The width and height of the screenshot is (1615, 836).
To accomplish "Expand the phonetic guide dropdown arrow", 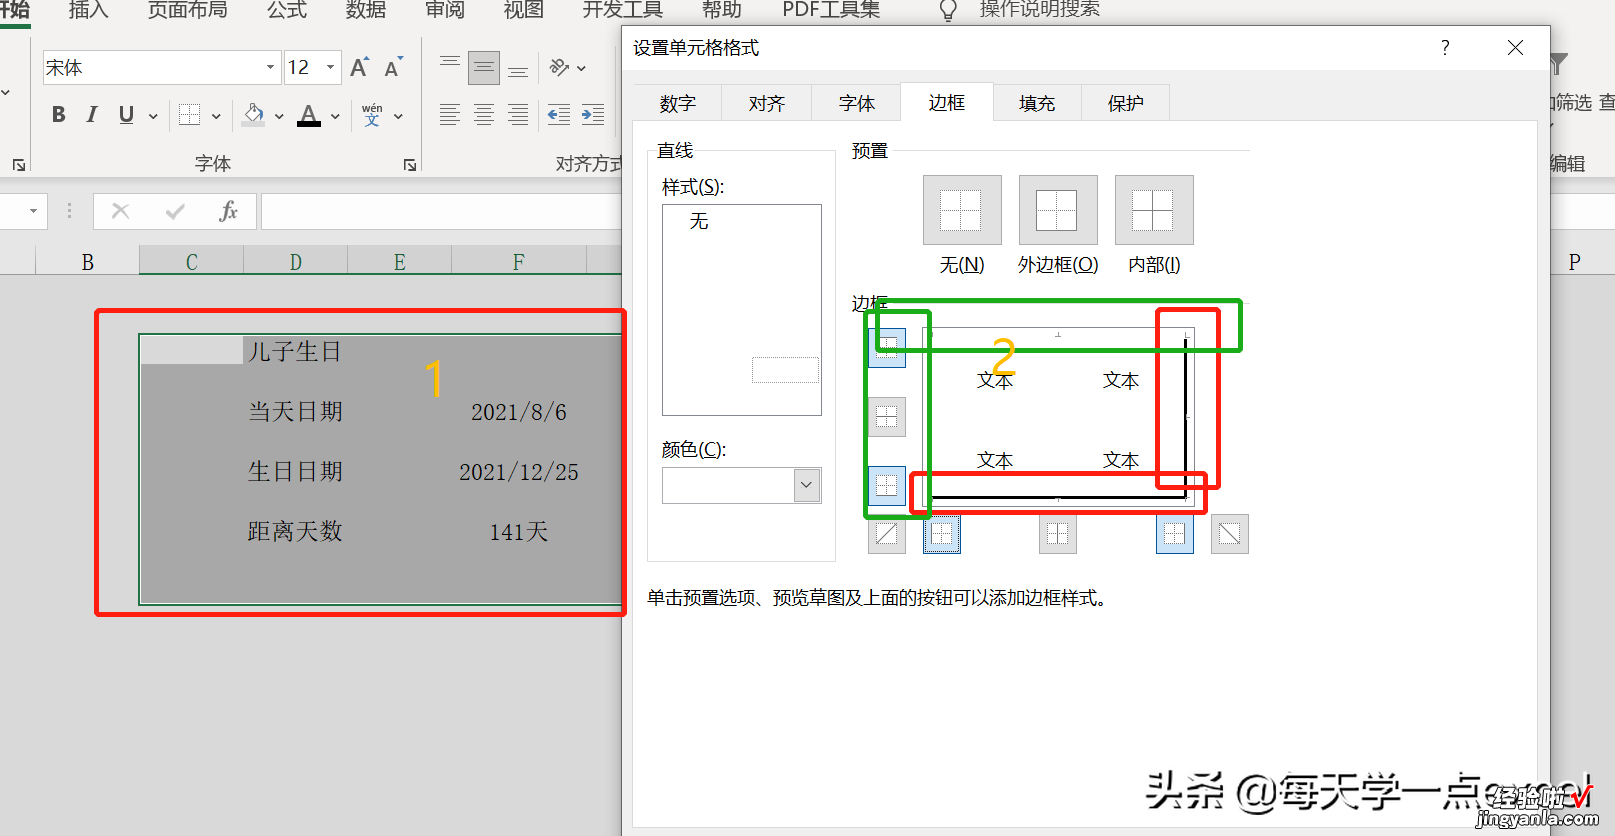I will click(x=398, y=116).
